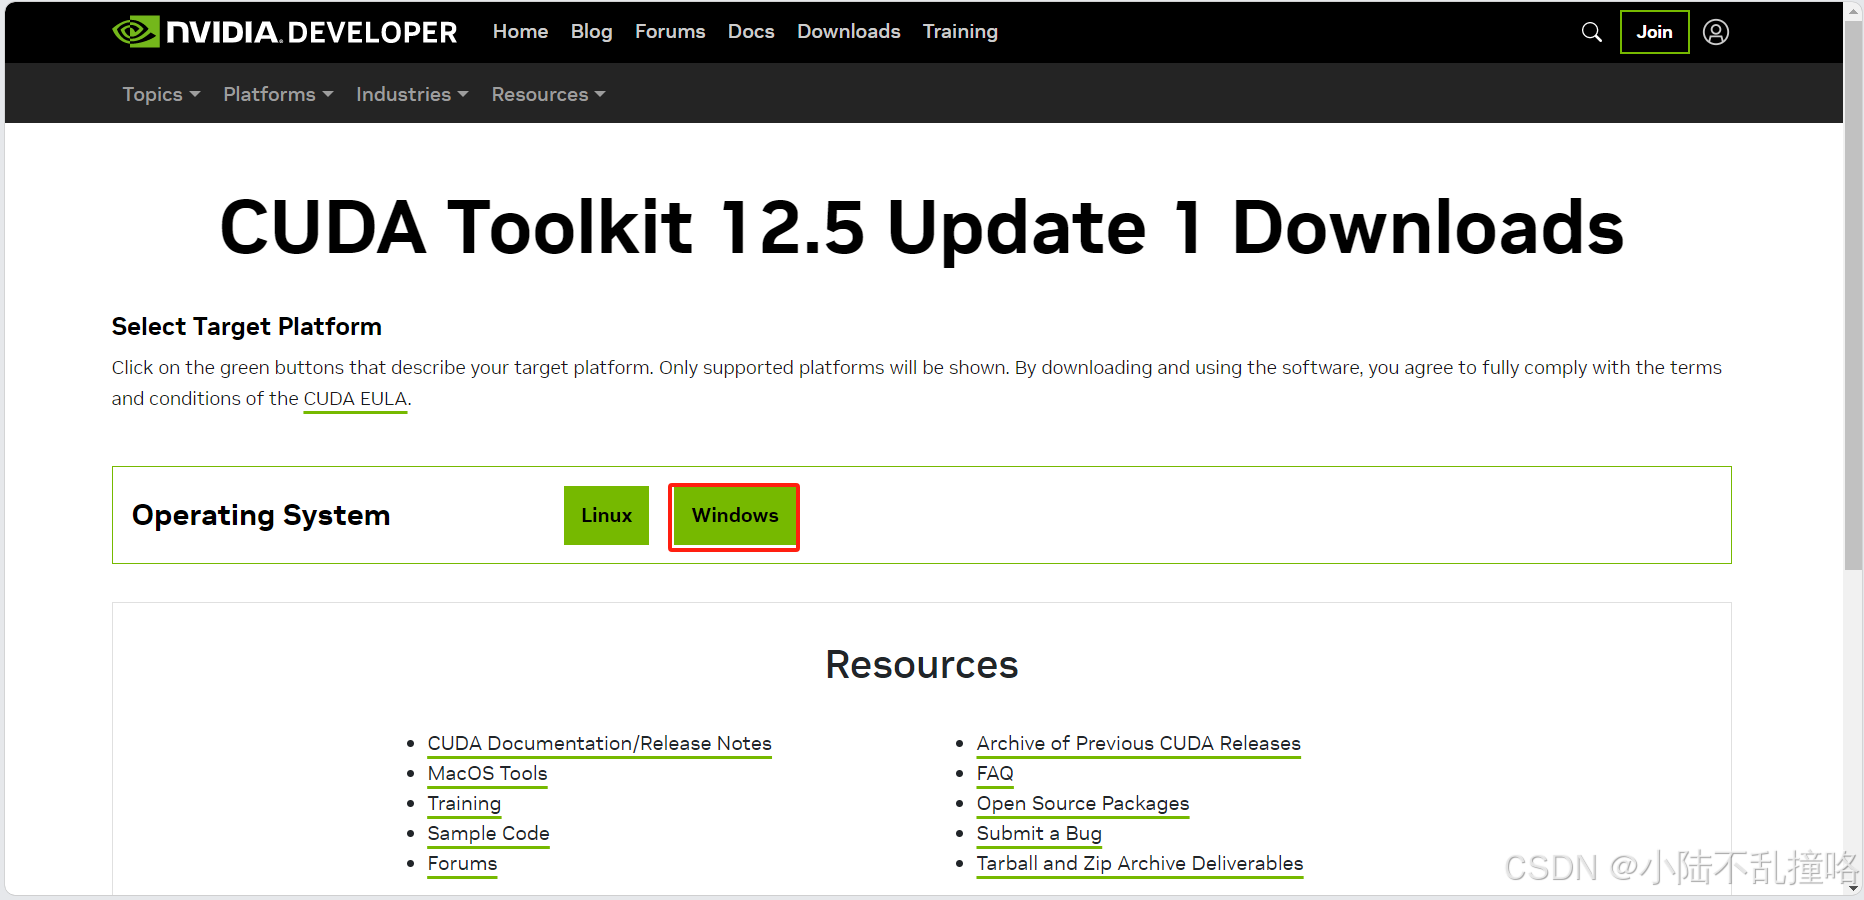This screenshot has height=900, width=1864.
Task: Expand the Industries dropdown menu
Action: coord(412,94)
